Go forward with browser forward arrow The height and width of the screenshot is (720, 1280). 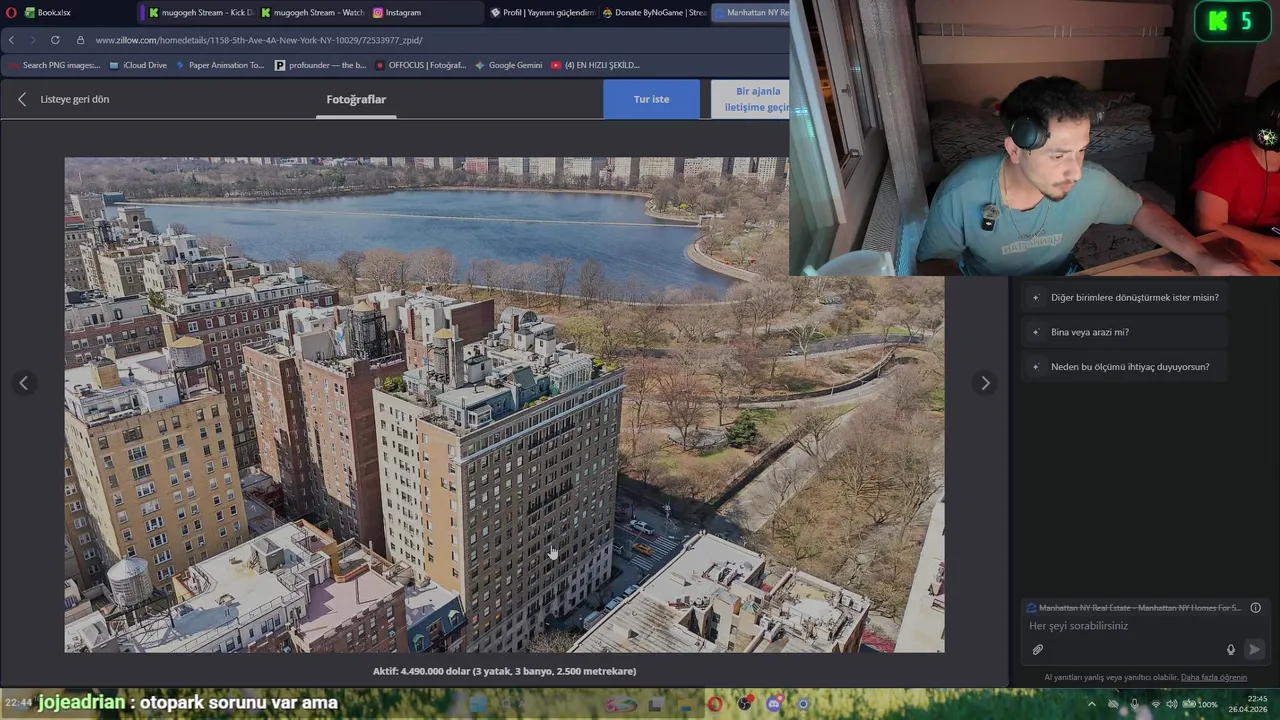32,40
